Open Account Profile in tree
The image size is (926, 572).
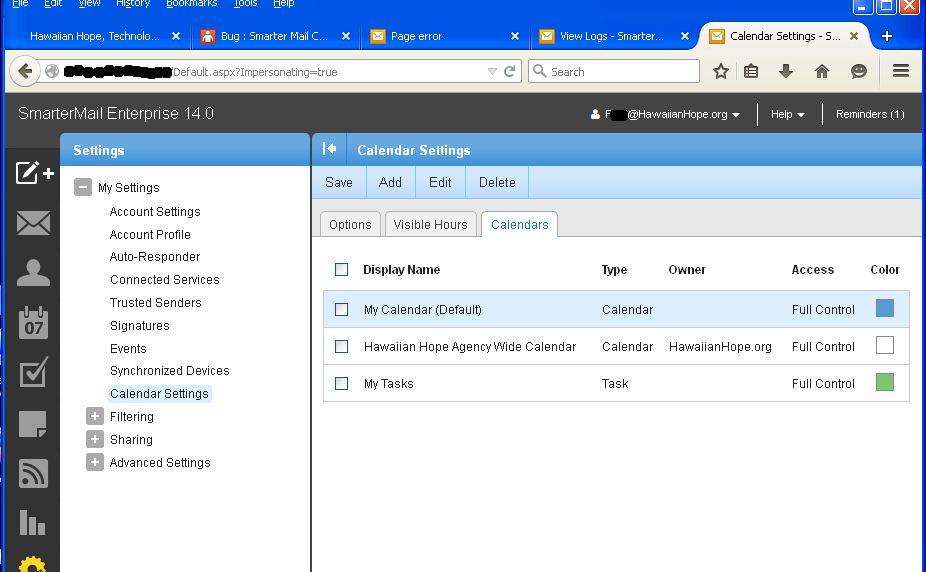[150, 234]
